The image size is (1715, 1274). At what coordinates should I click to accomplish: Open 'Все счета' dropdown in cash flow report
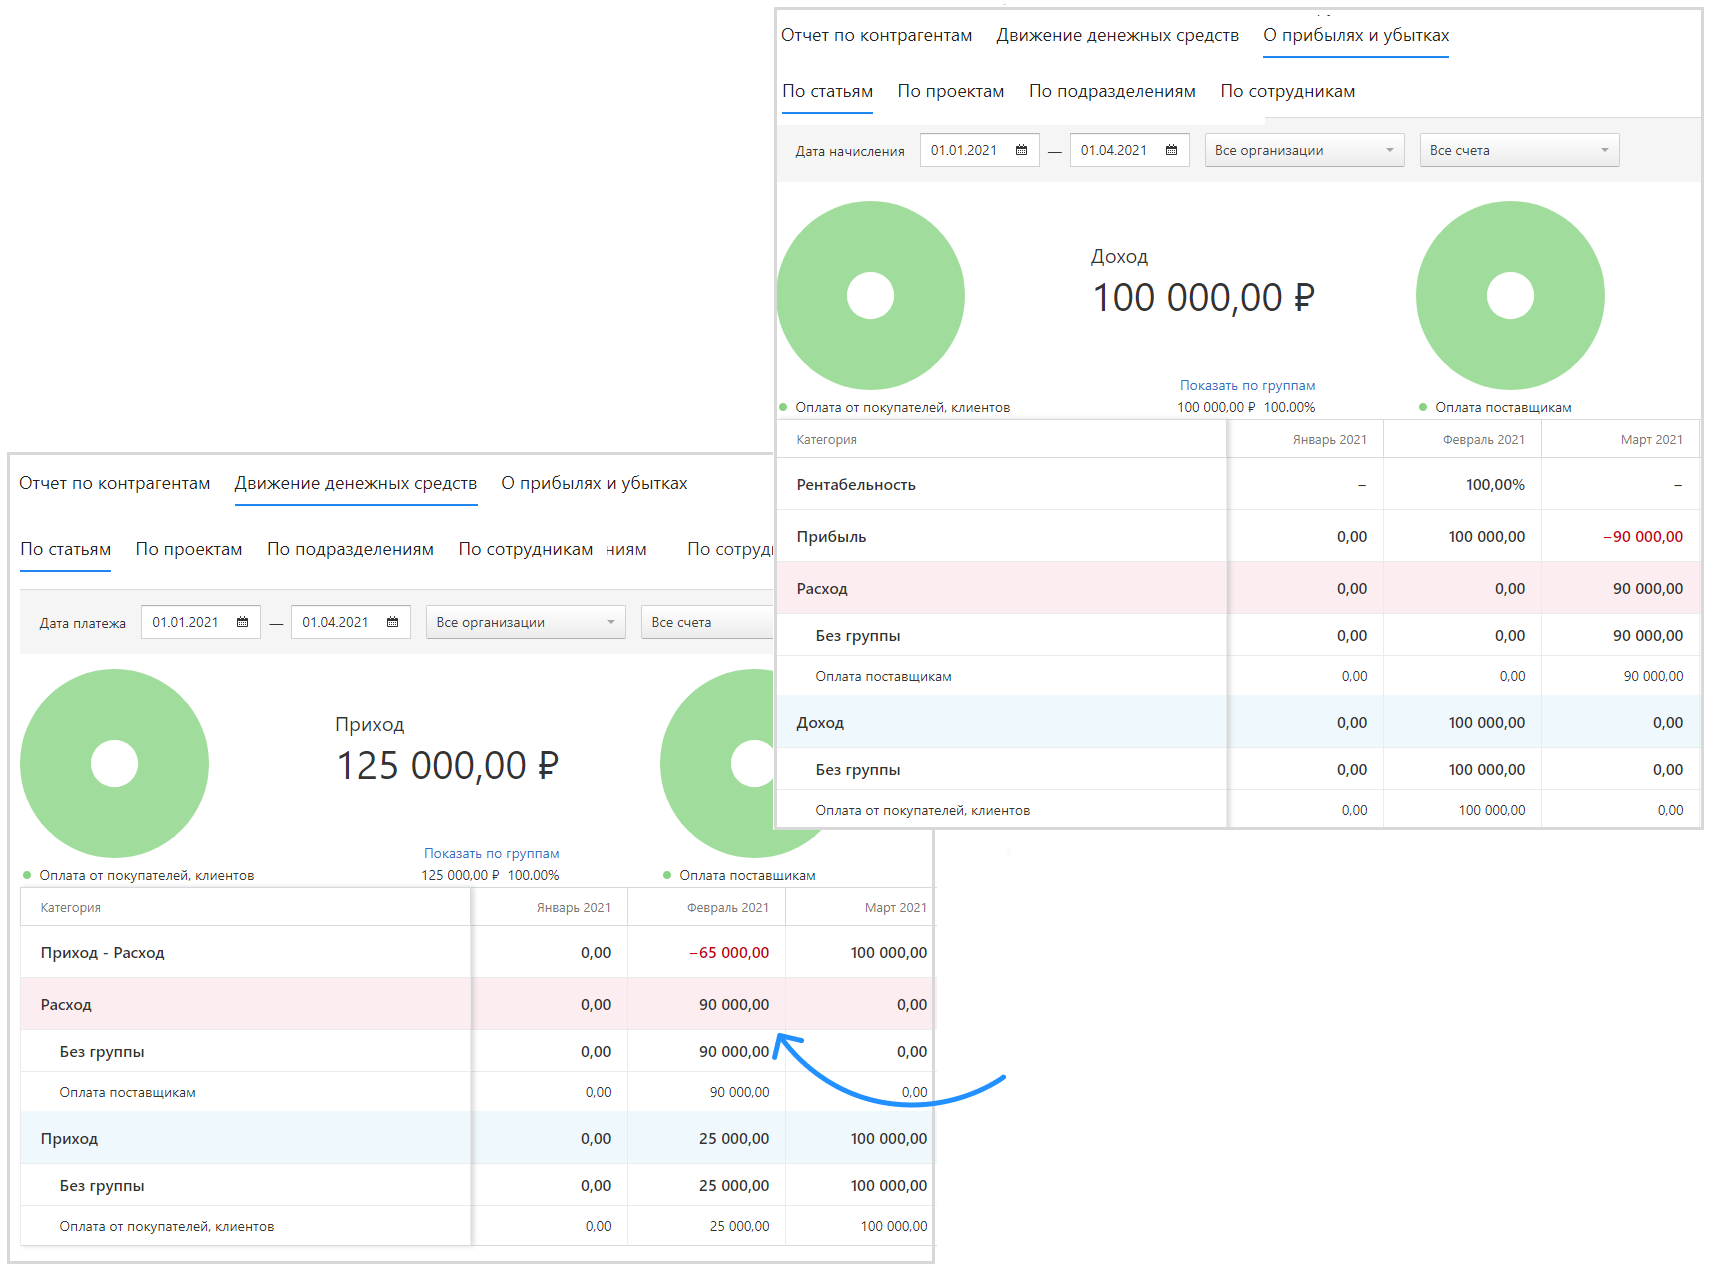(x=708, y=622)
